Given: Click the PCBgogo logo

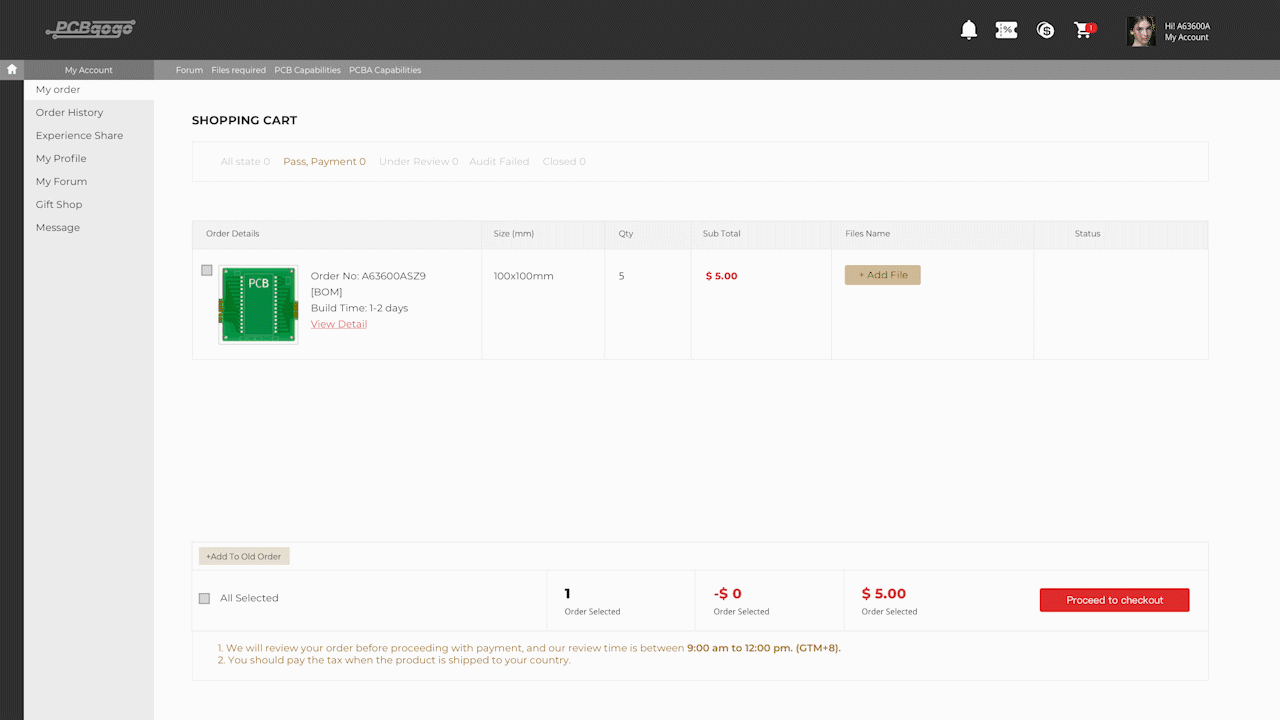Looking at the screenshot, I should click(x=90, y=29).
